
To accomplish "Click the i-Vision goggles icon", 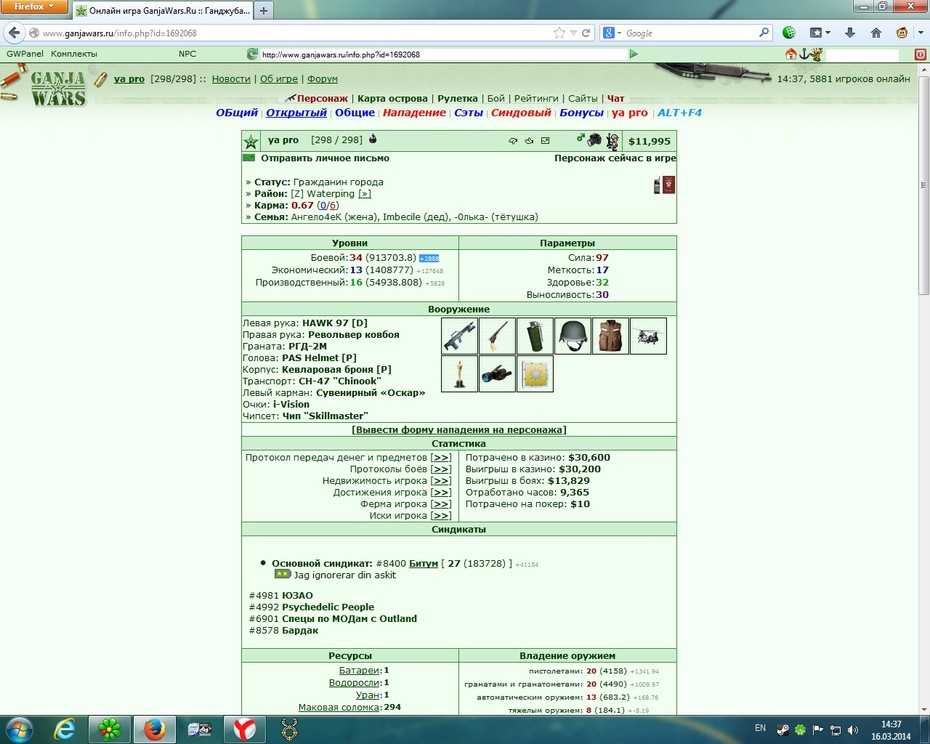I will [497, 374].
